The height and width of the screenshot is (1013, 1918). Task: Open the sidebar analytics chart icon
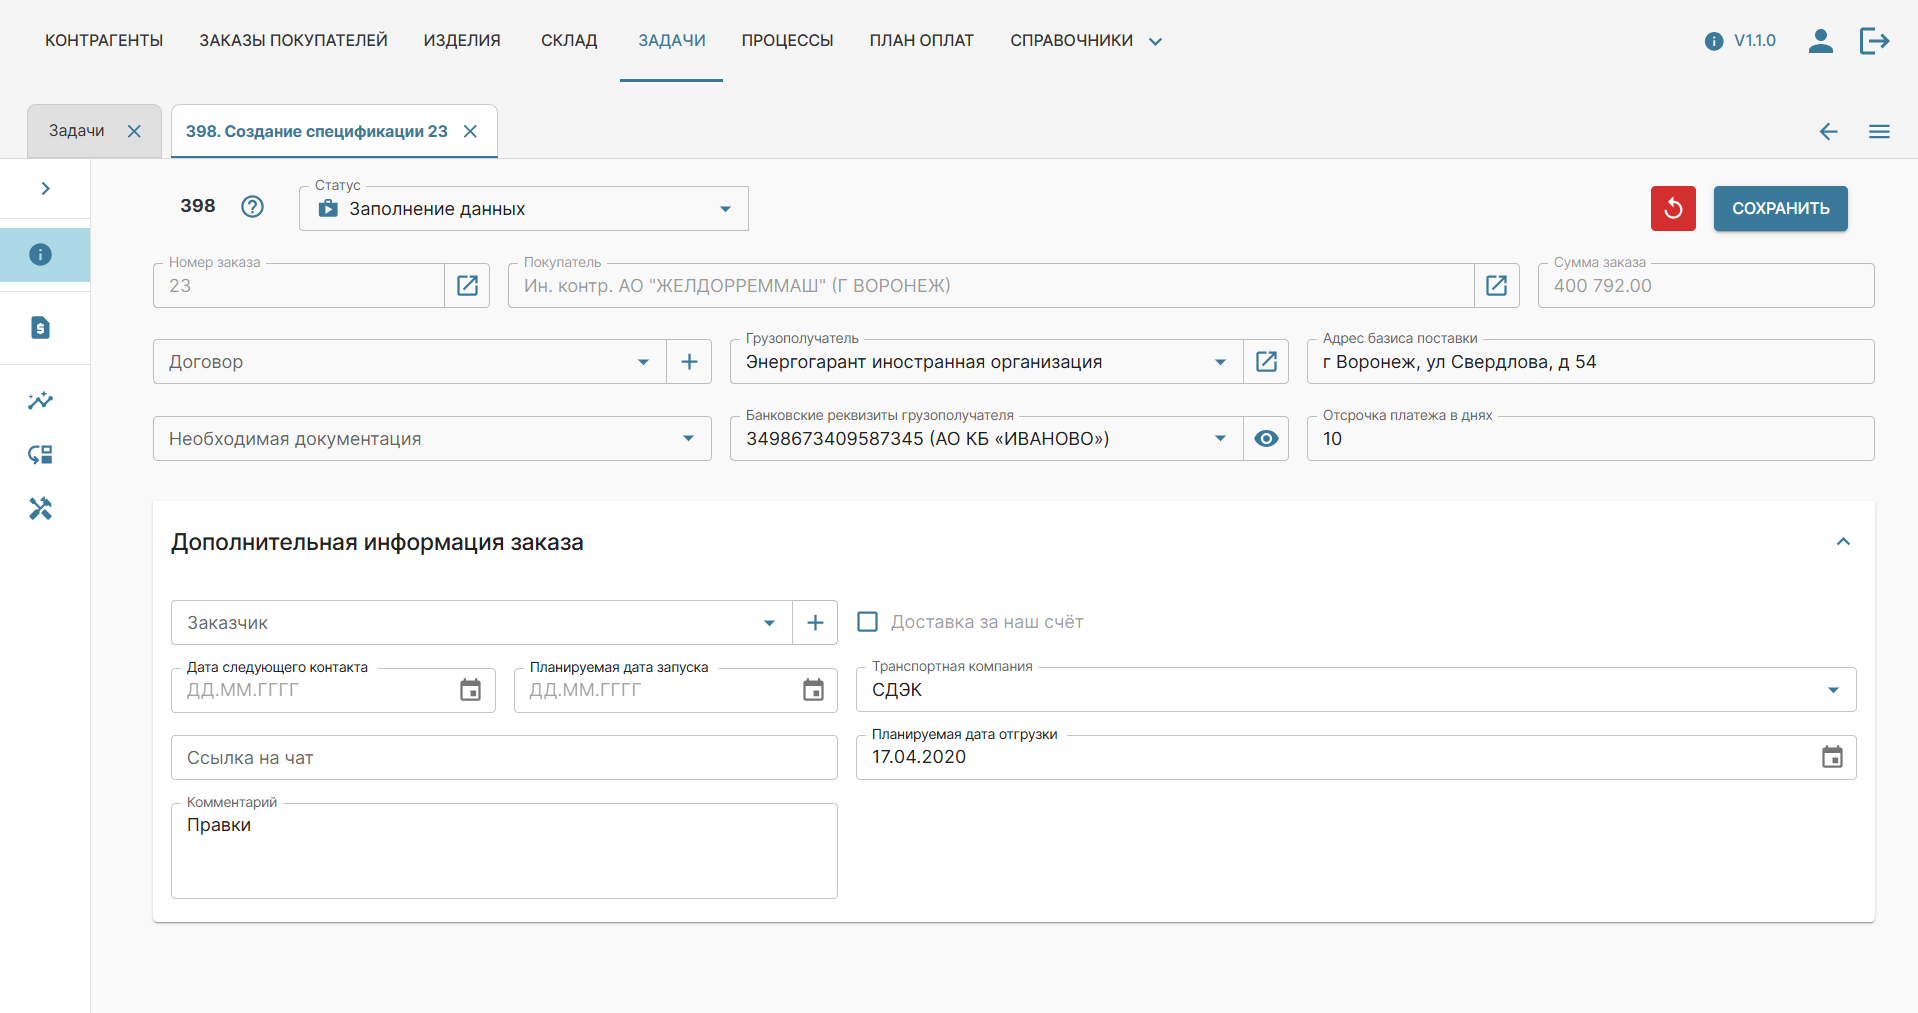[40, 401]
